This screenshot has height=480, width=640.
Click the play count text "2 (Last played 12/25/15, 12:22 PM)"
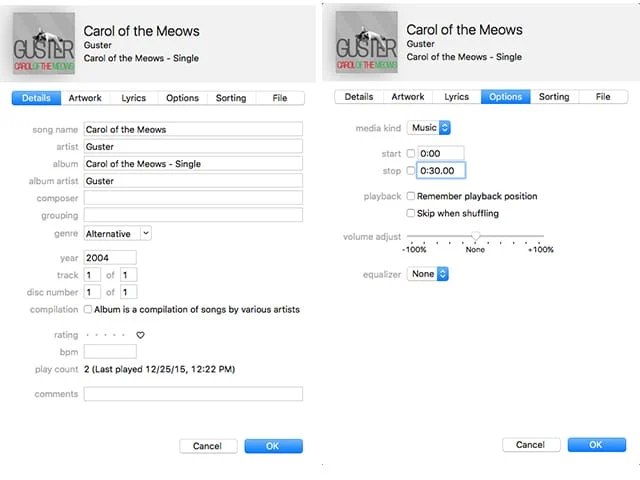160,369
